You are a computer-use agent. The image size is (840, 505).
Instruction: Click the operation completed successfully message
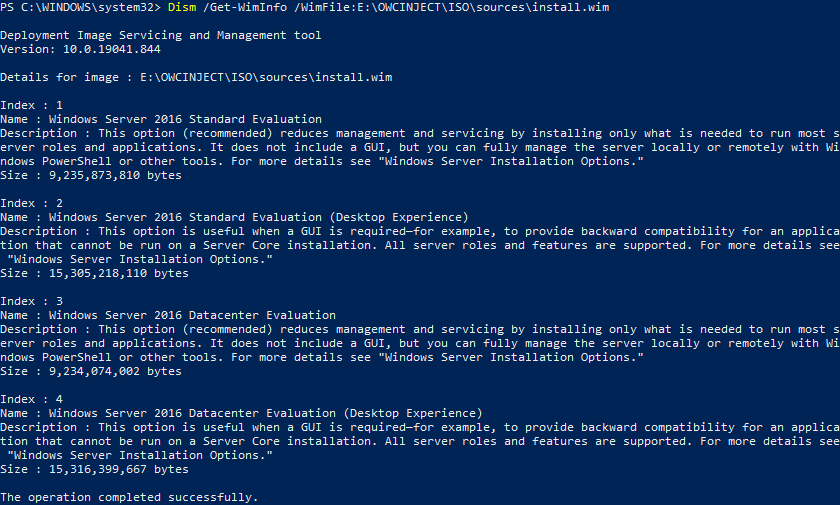[129, 497]
